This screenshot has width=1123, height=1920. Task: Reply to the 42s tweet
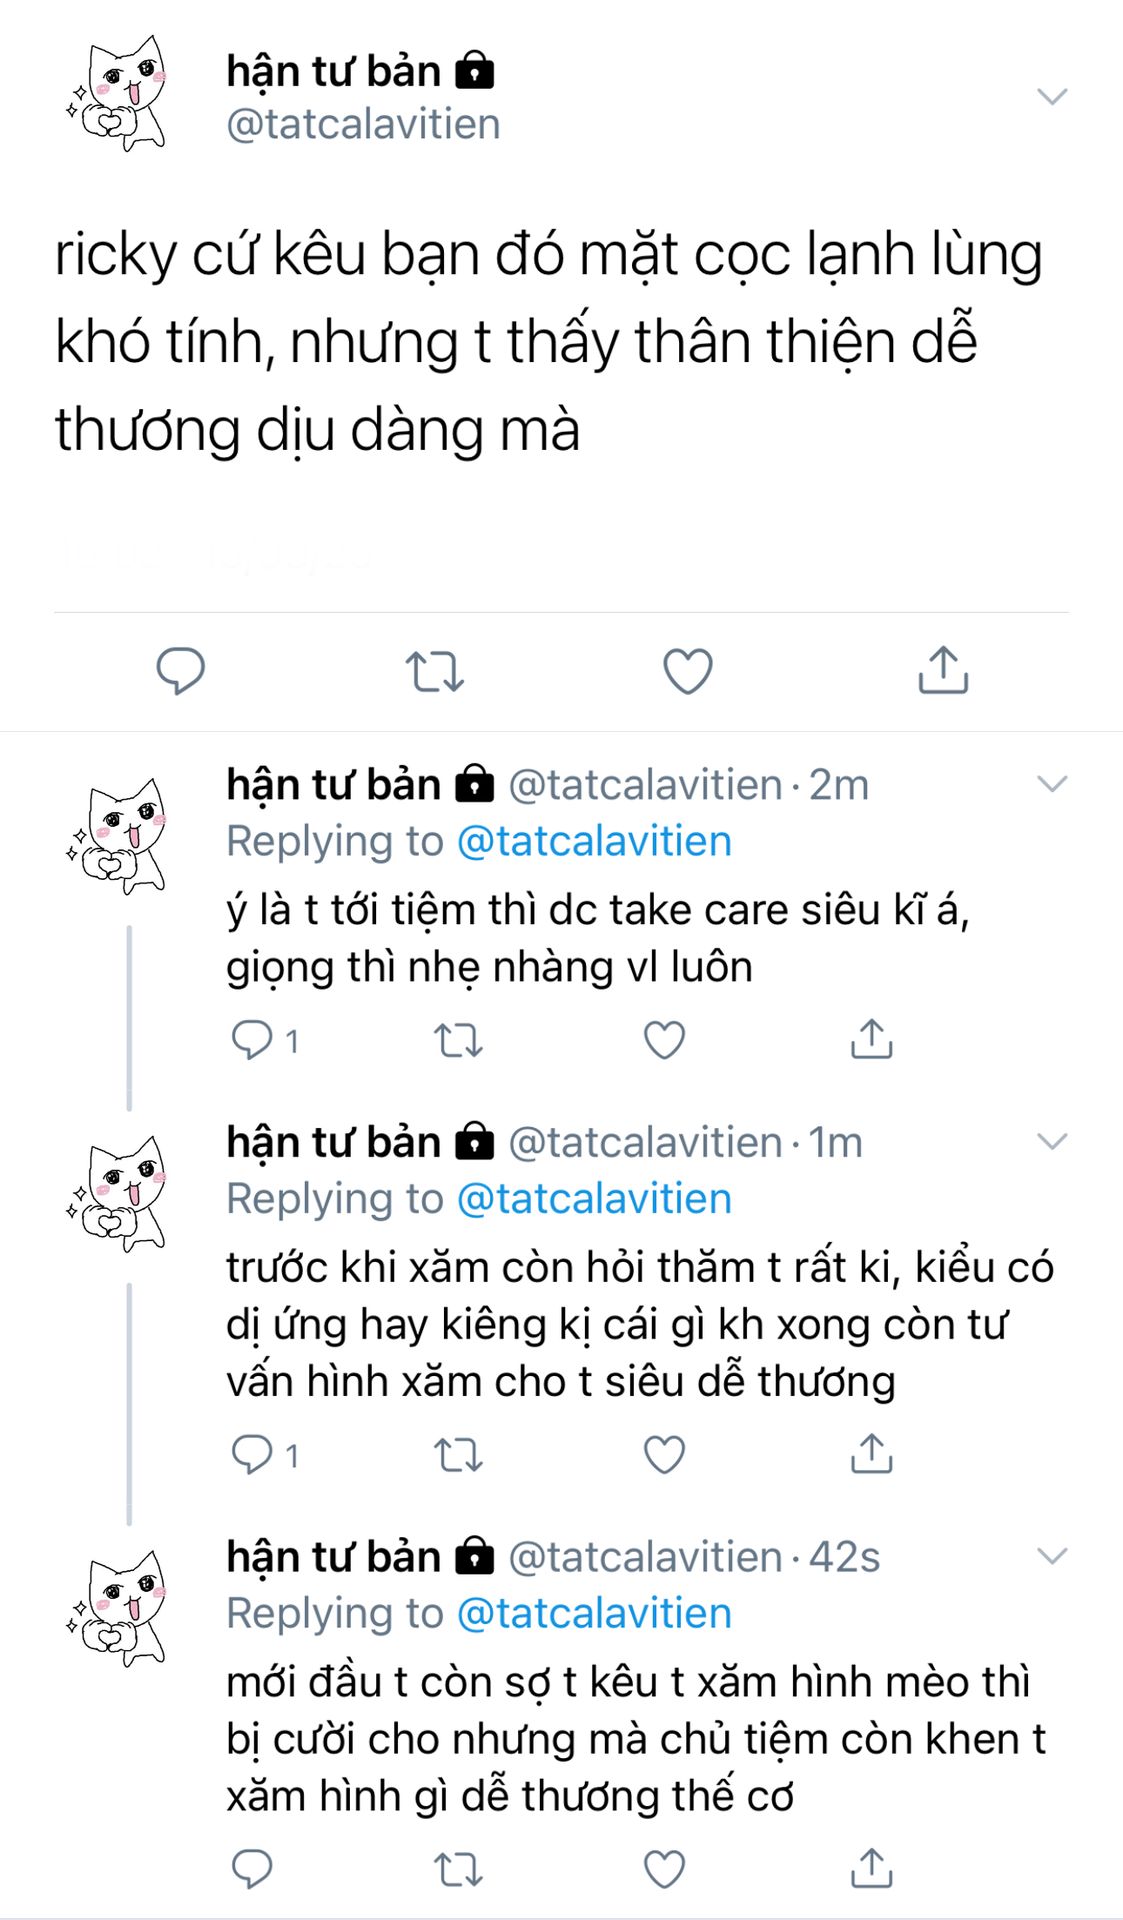[x=252, y=1868]
